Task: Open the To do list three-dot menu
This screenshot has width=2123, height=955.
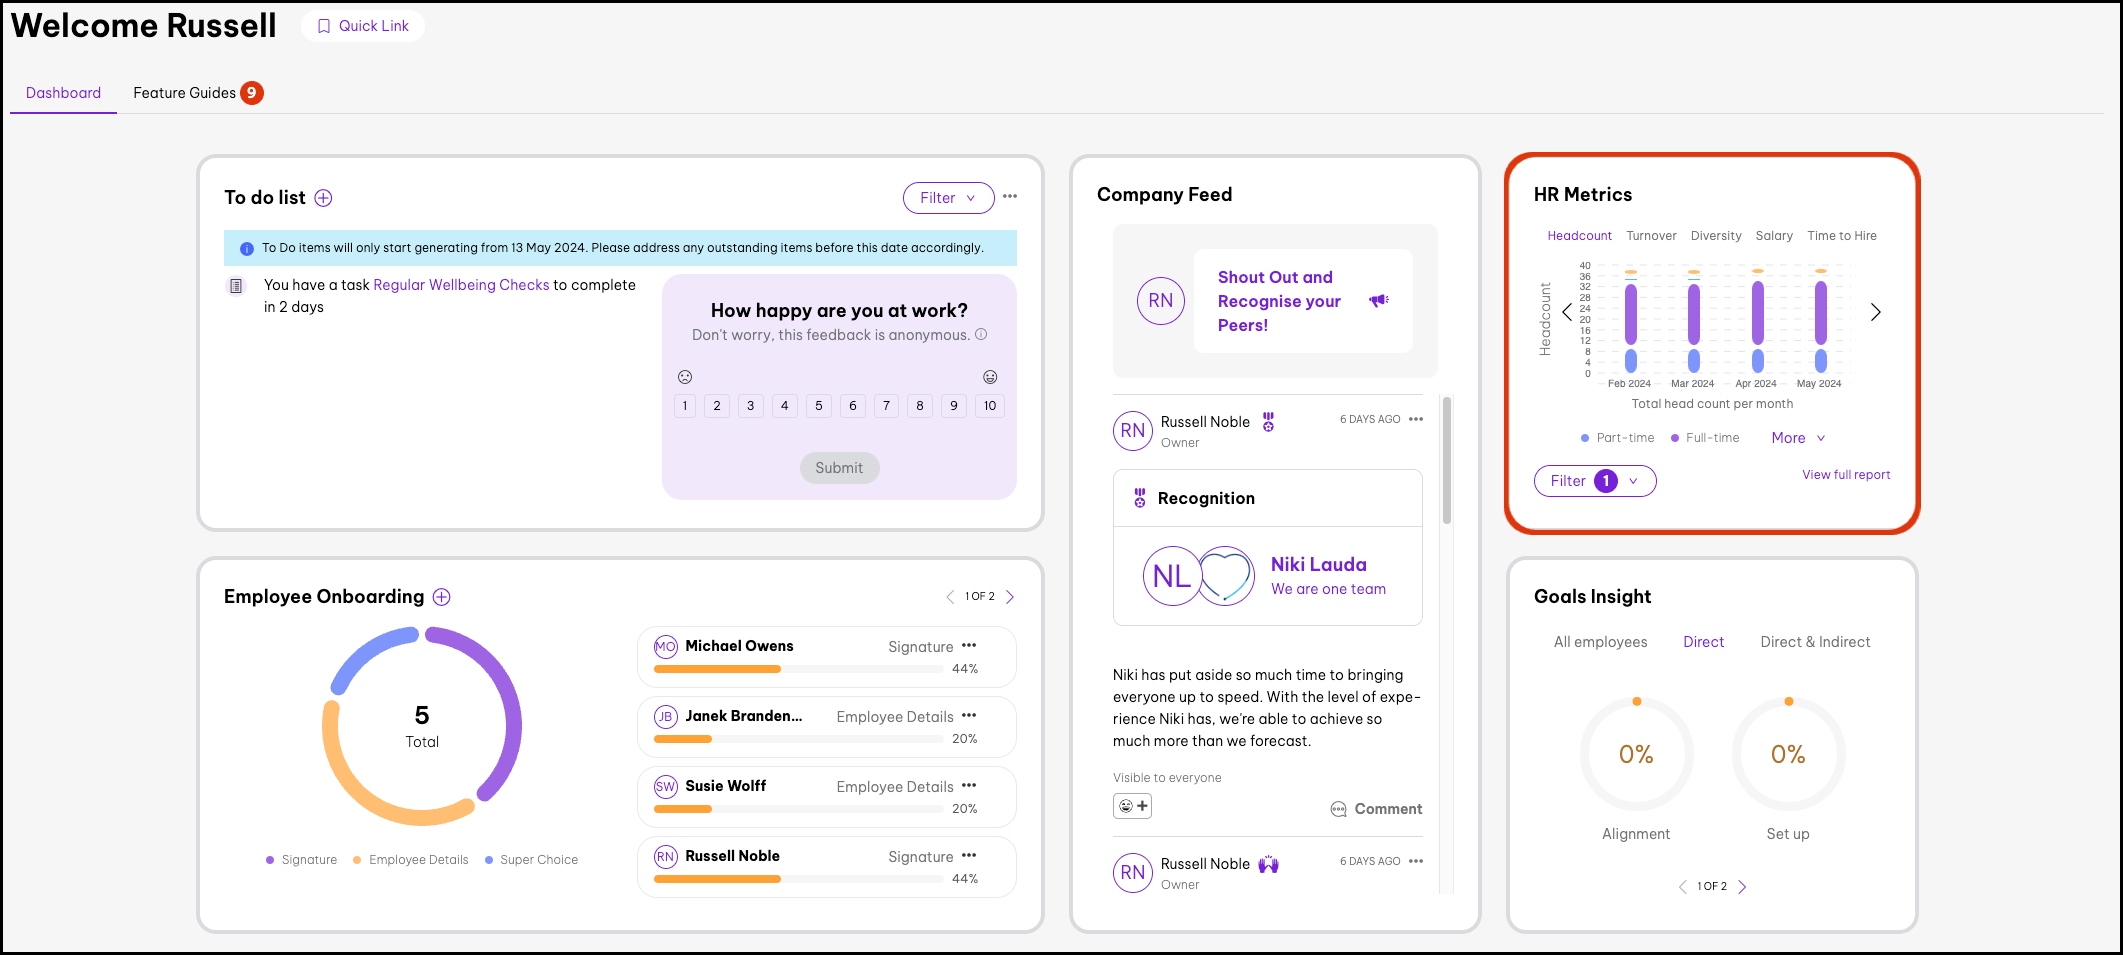Action: 1010,197
